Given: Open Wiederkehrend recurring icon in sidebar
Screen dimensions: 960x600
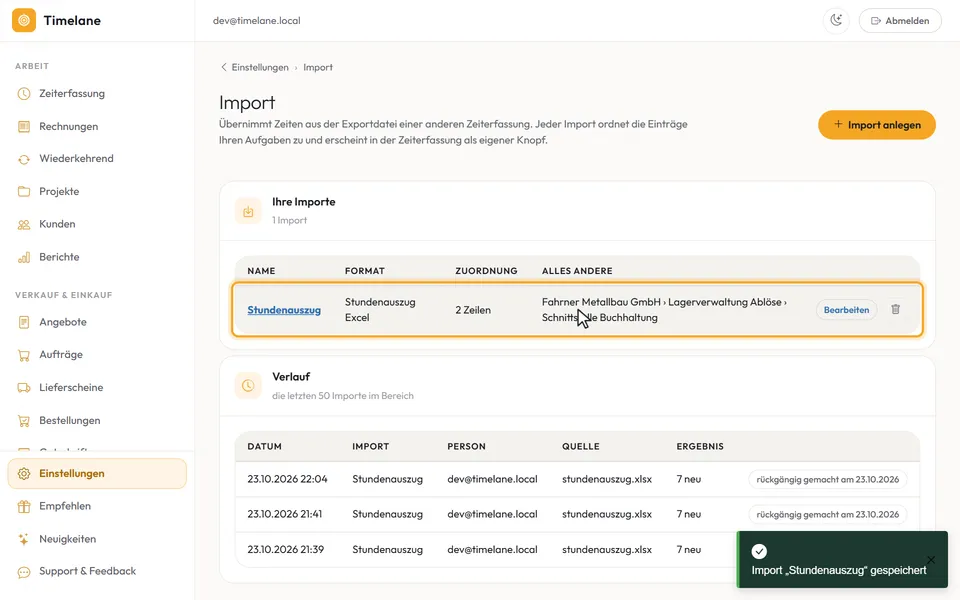Looking at the screenshot, I should pos(24,159).
